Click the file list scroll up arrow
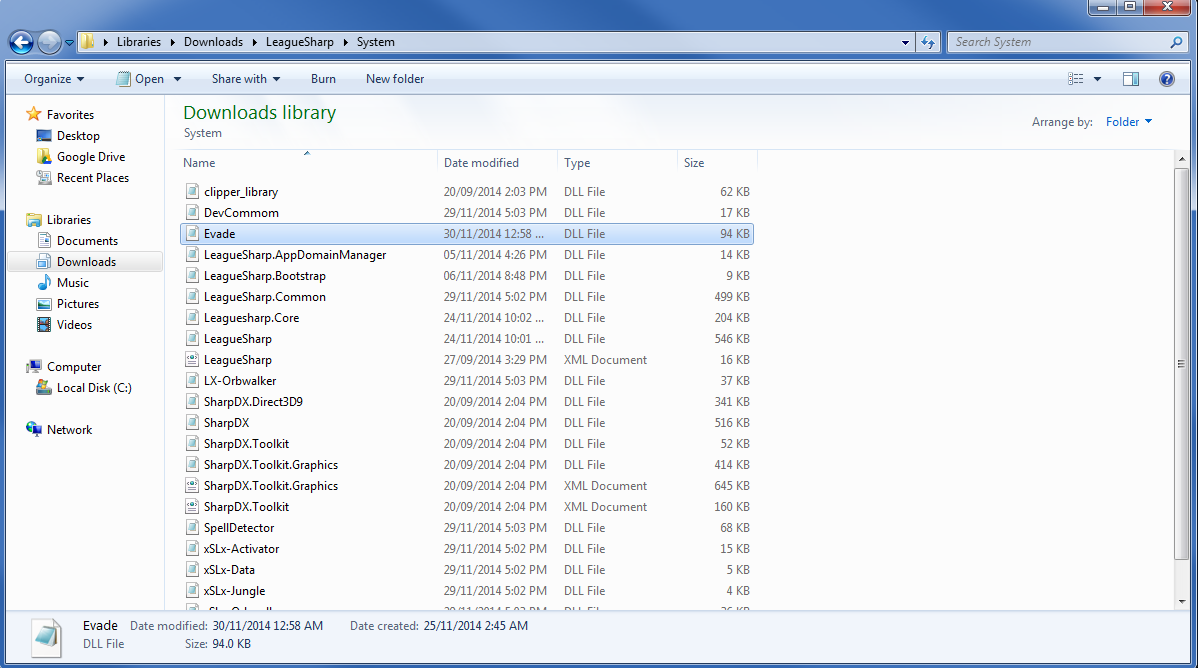The height and width of the screenshot is (668, 1198). click(1182, 159)
